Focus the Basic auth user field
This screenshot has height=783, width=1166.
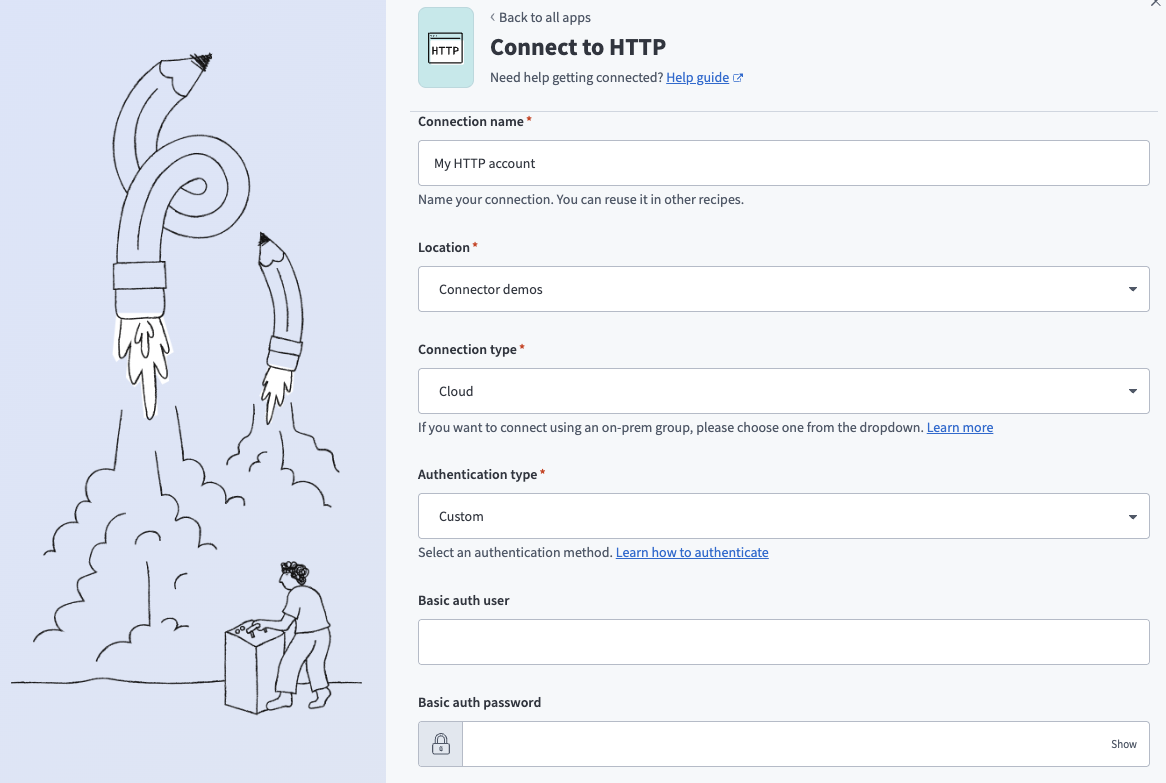pyautogui.click(x=783, y=642)
